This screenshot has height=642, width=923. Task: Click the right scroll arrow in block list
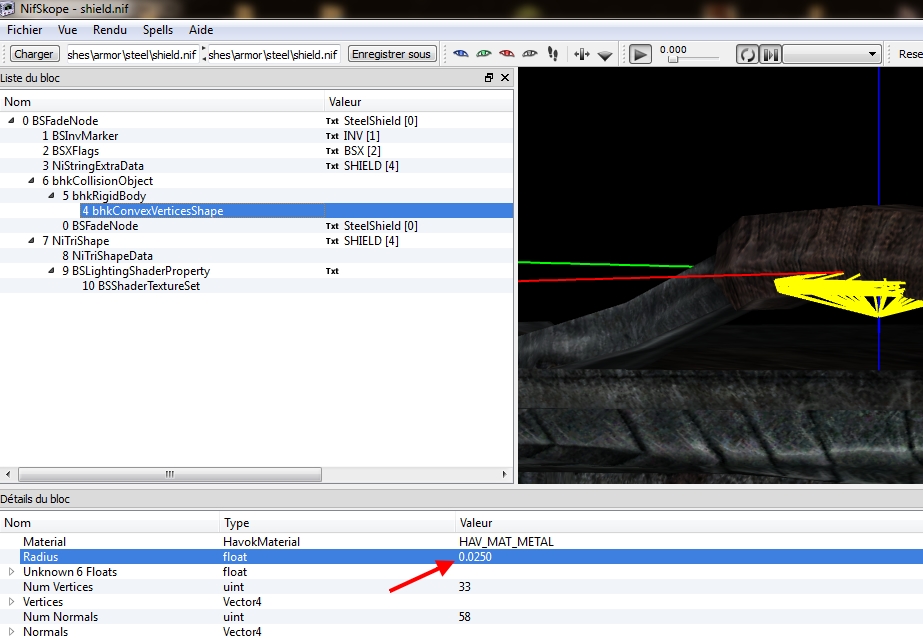pyautogui.click(x=504, y=474)
